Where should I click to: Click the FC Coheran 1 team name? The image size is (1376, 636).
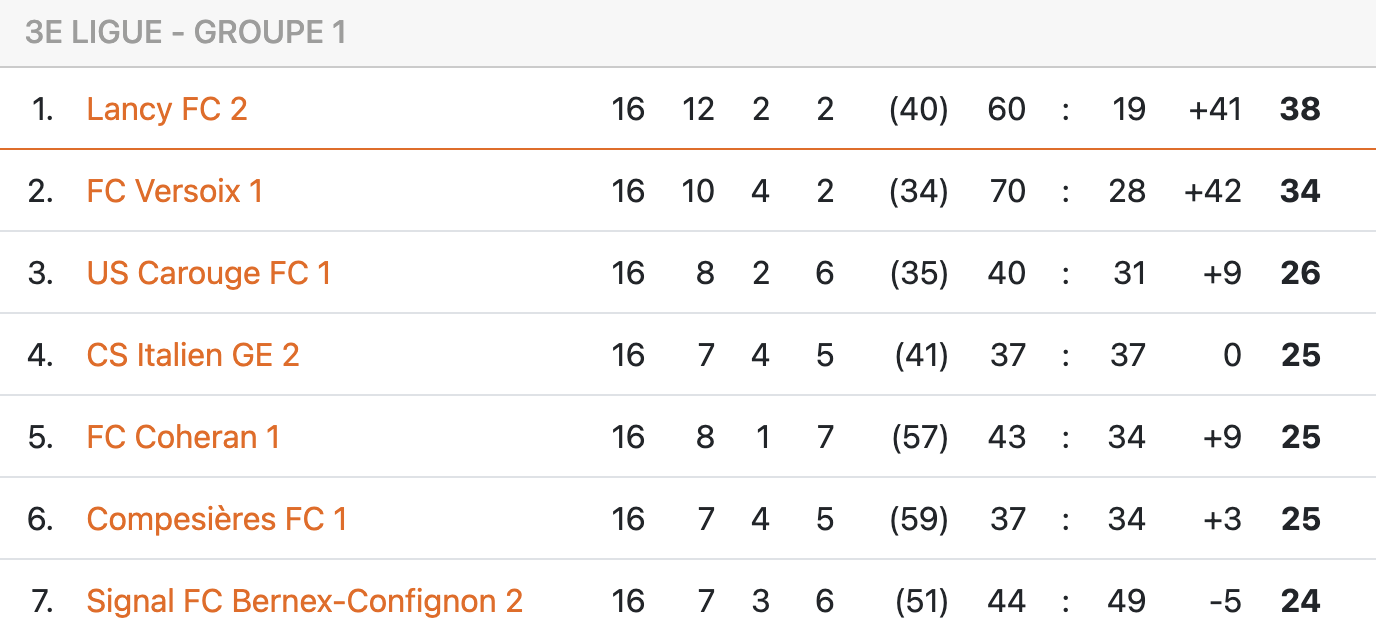pyautogui.click(x=183, y=437)
